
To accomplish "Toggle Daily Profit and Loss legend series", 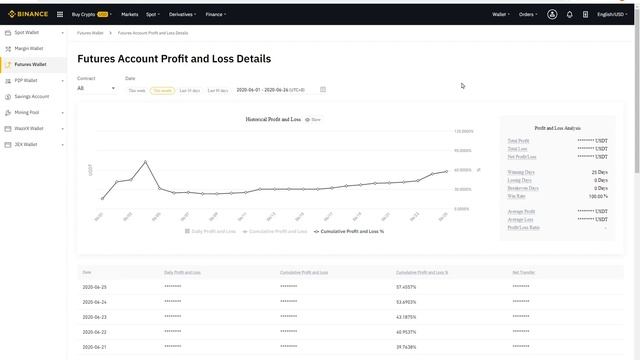I will pos(210,231).
